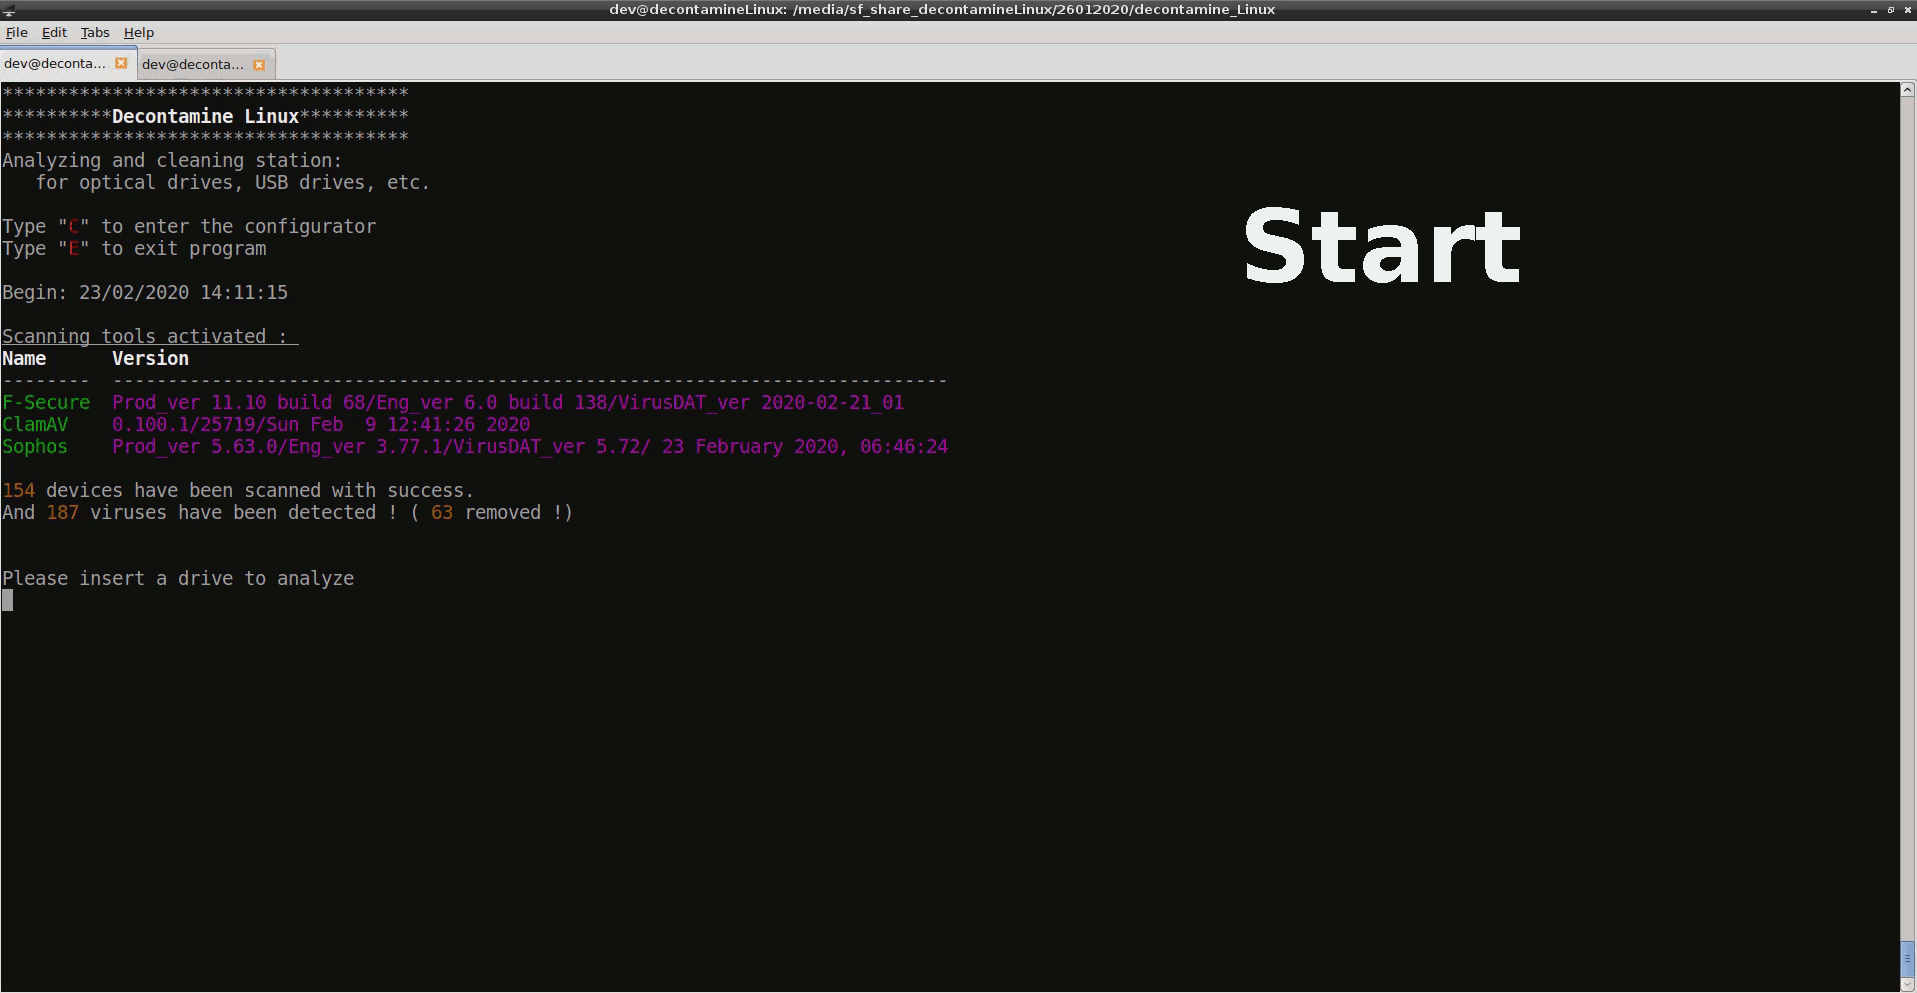The height and width of the screenshot is (993, 1917).
Task: Close the second dev@deconta terminal tab
Action: pos(259,64)
